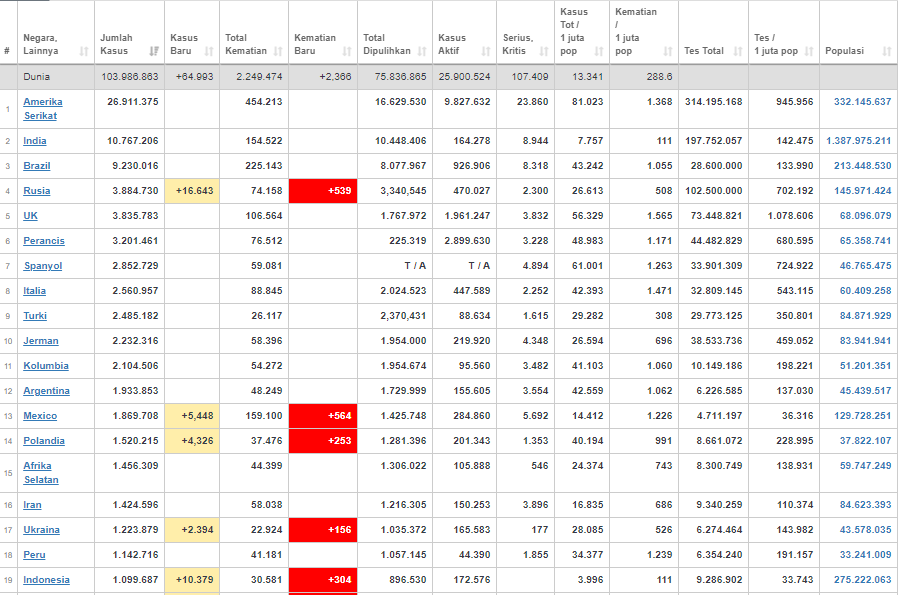The width and height of the screenshot is (898, 595).
Task: Open the Turki country link
Action: click(x=35, y=316)
